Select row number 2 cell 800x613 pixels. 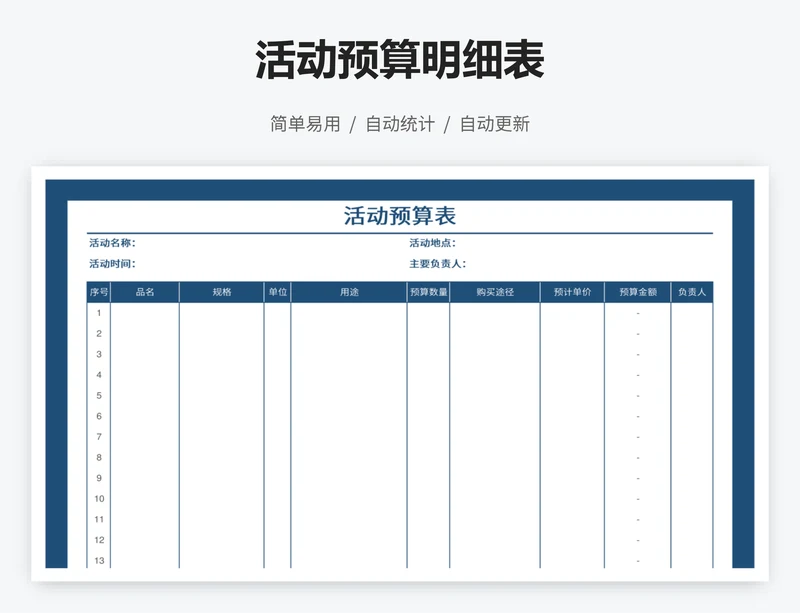[x=99, y=334]
